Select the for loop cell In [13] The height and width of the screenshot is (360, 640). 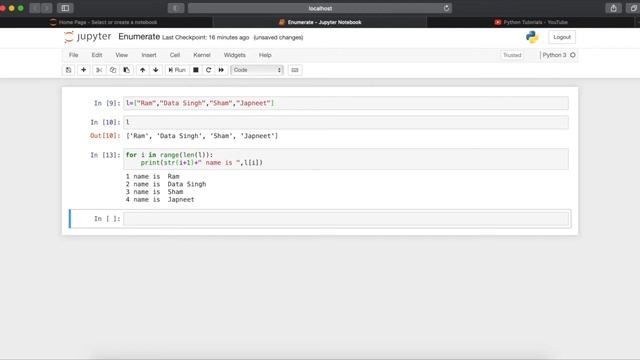coord(346,159)
